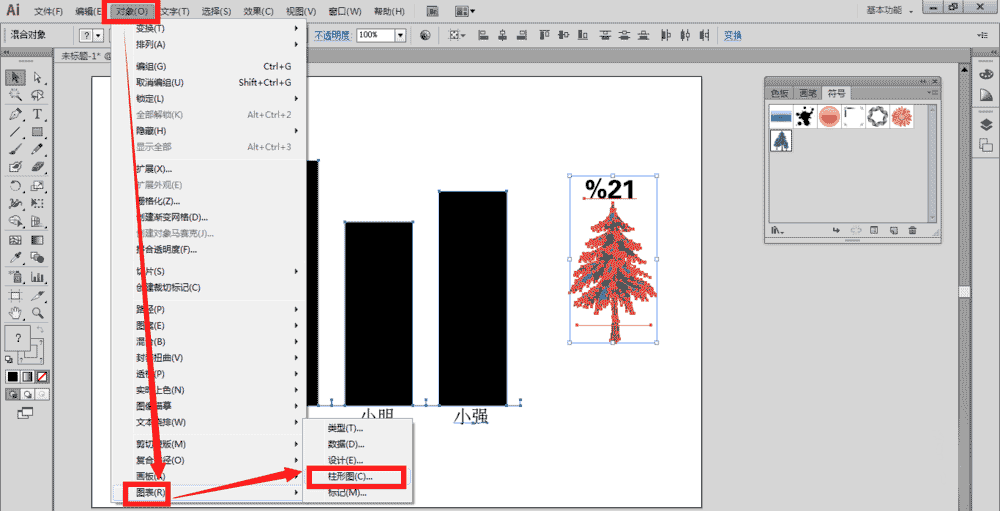The image size is (1000, 511).
Task: Open the 基本功能 workspace switcher
Action: (890, 11)
